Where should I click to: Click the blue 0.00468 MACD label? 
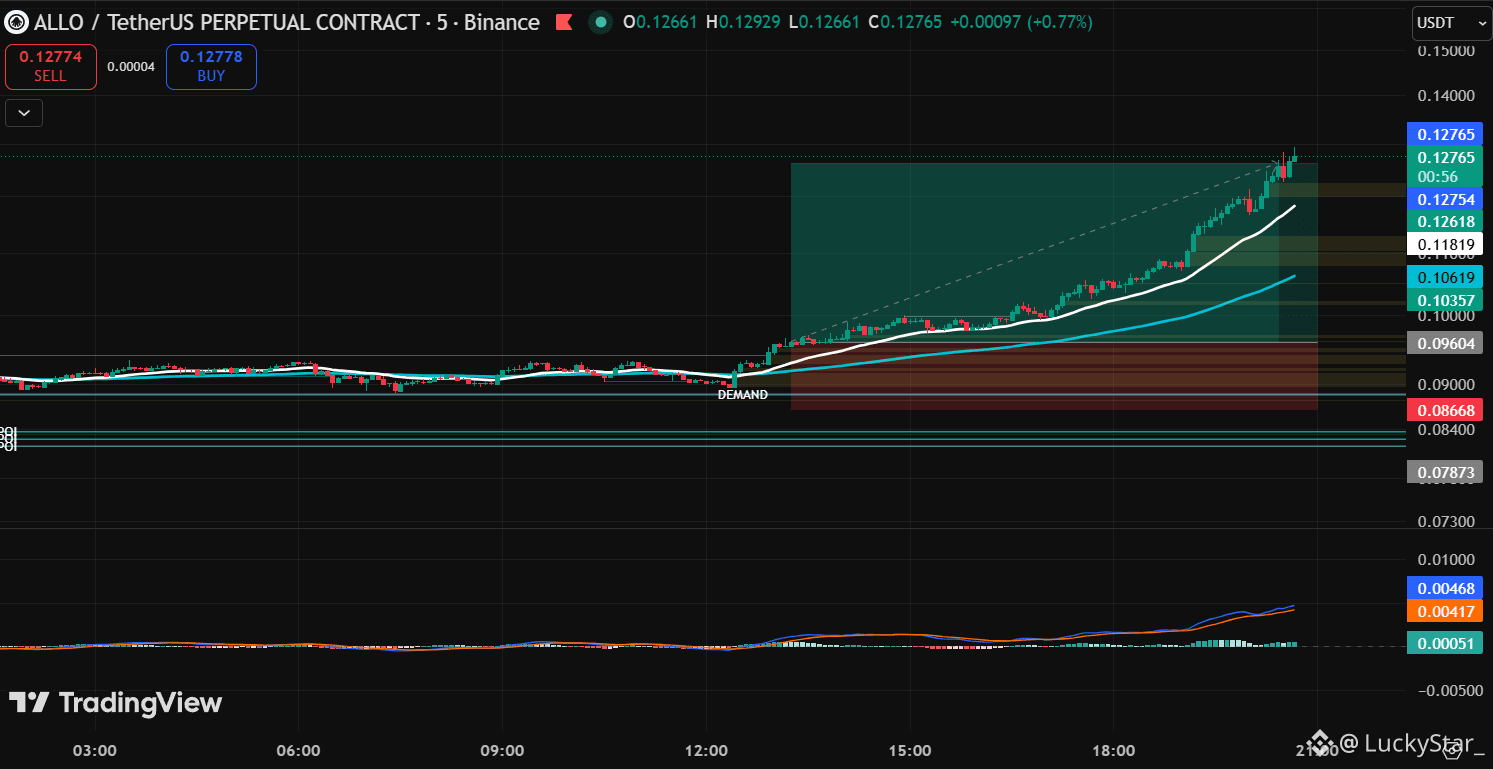coord(1446,588)
